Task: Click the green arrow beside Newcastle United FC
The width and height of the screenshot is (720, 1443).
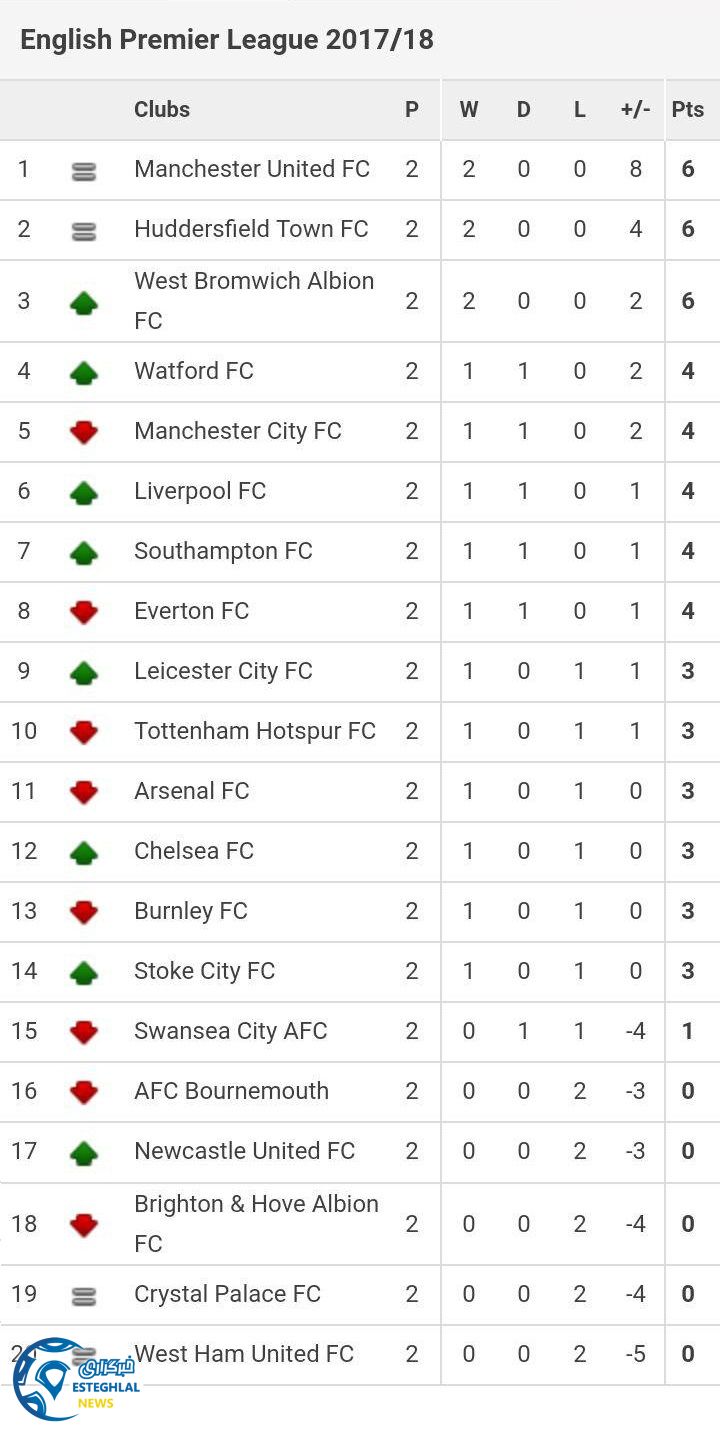Action: 84,1153
